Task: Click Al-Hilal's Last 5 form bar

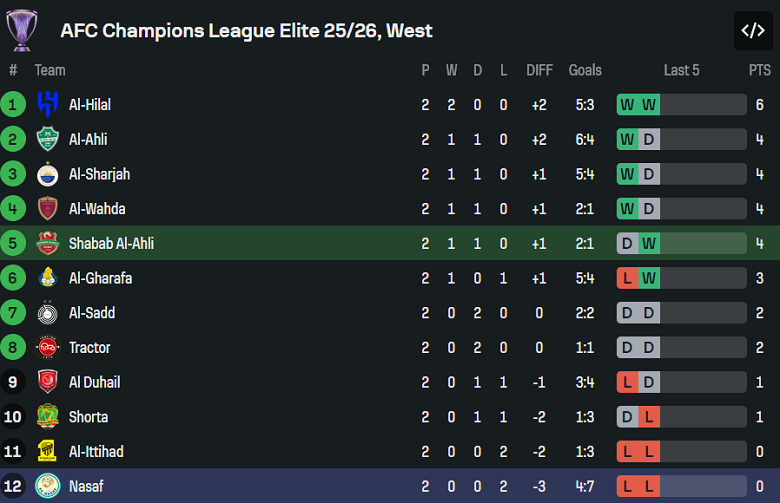Action: pos(681,104)
